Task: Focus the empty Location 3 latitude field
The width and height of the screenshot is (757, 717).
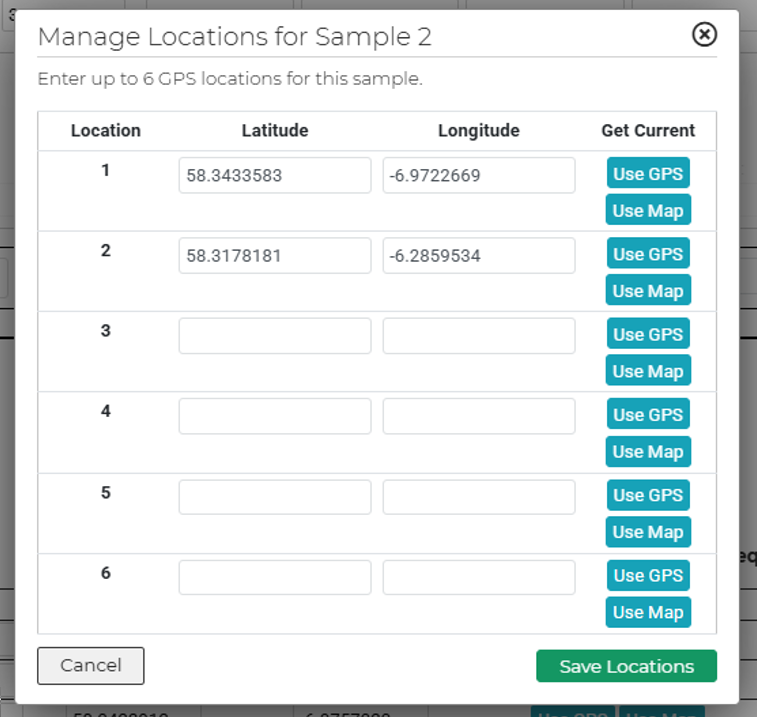Action: 274,336
